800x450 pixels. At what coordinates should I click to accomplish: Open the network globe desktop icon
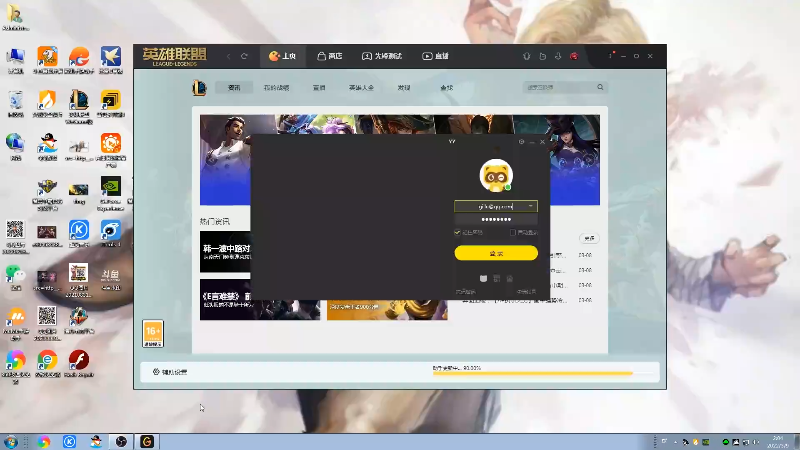tap(15, 147)
